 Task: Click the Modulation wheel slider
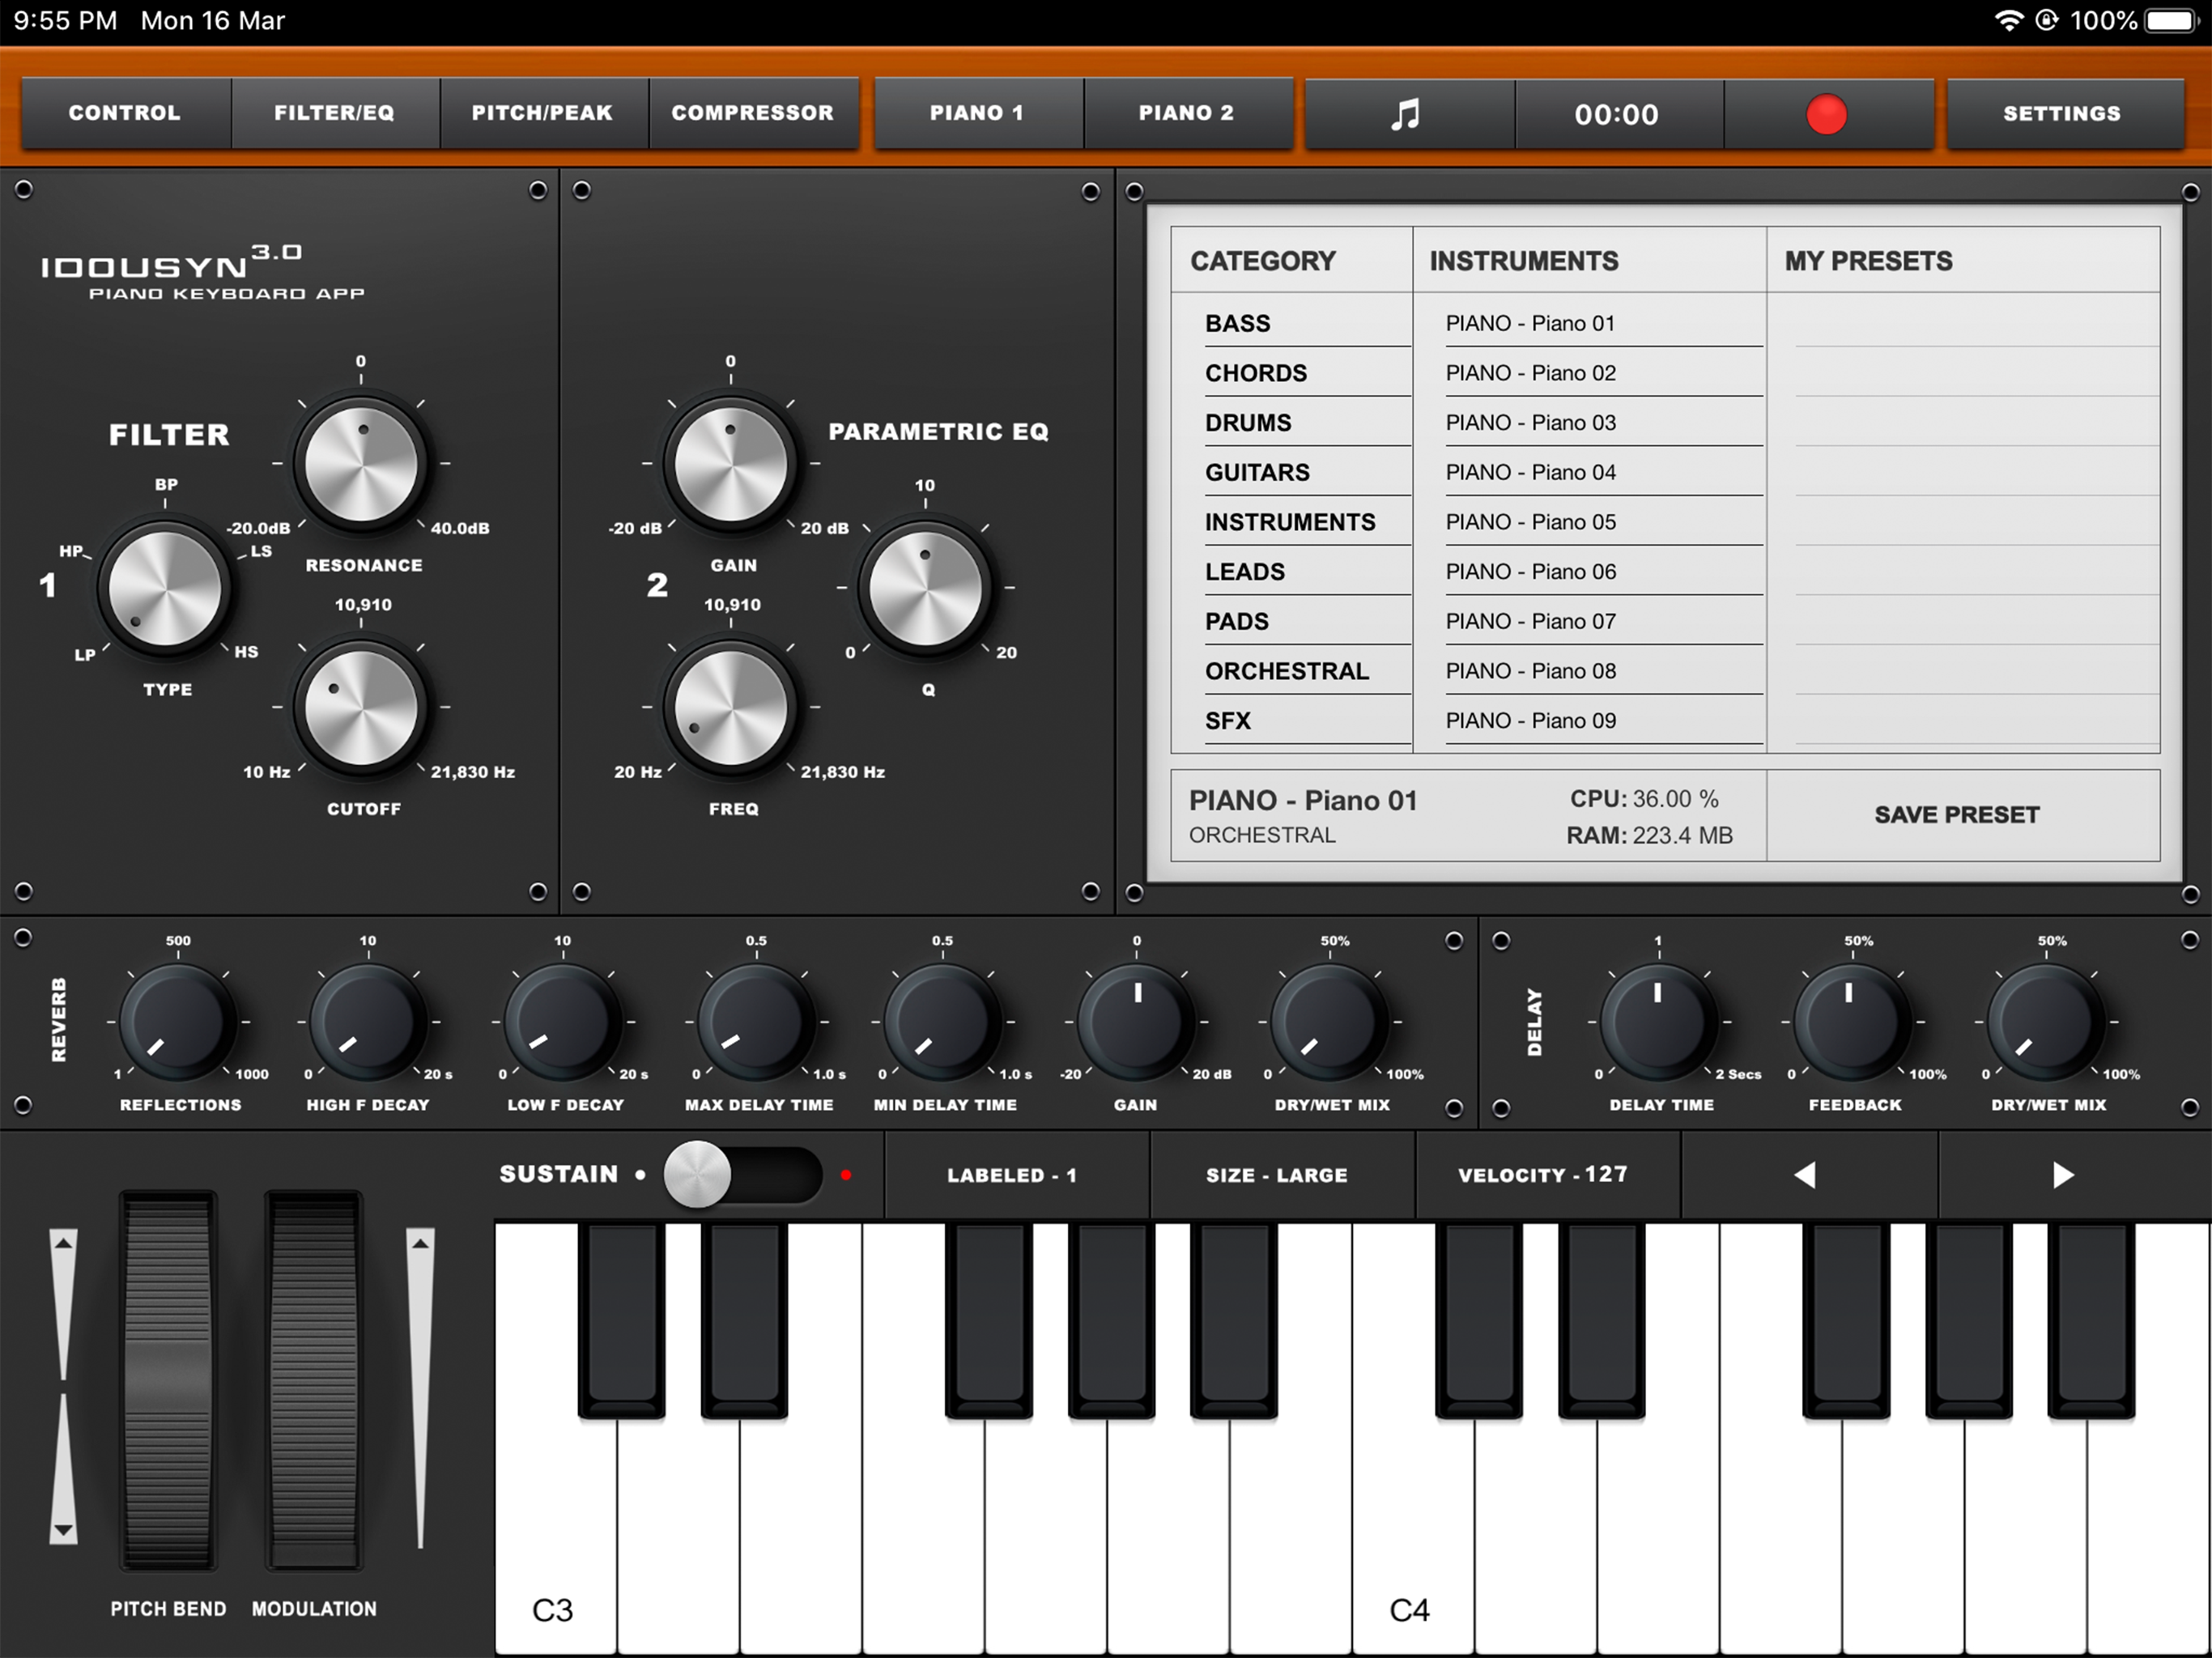coord(313,1380)
